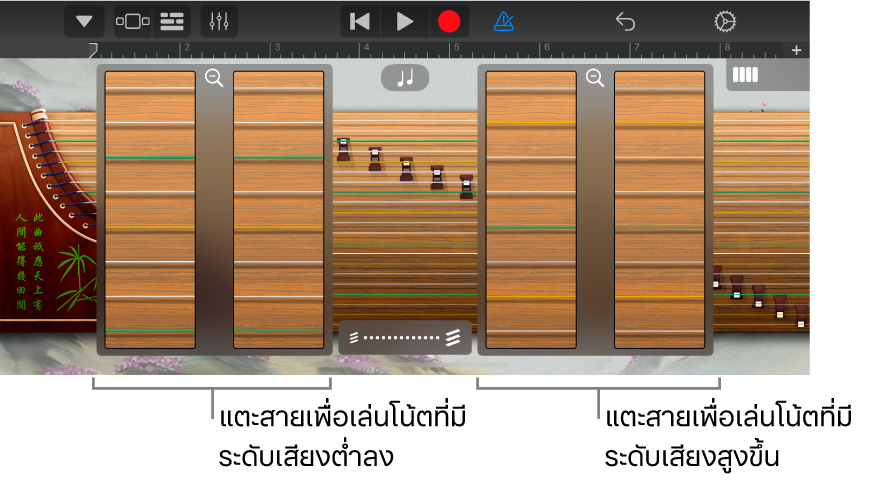Tap the playhead at the ruler start

94,50
